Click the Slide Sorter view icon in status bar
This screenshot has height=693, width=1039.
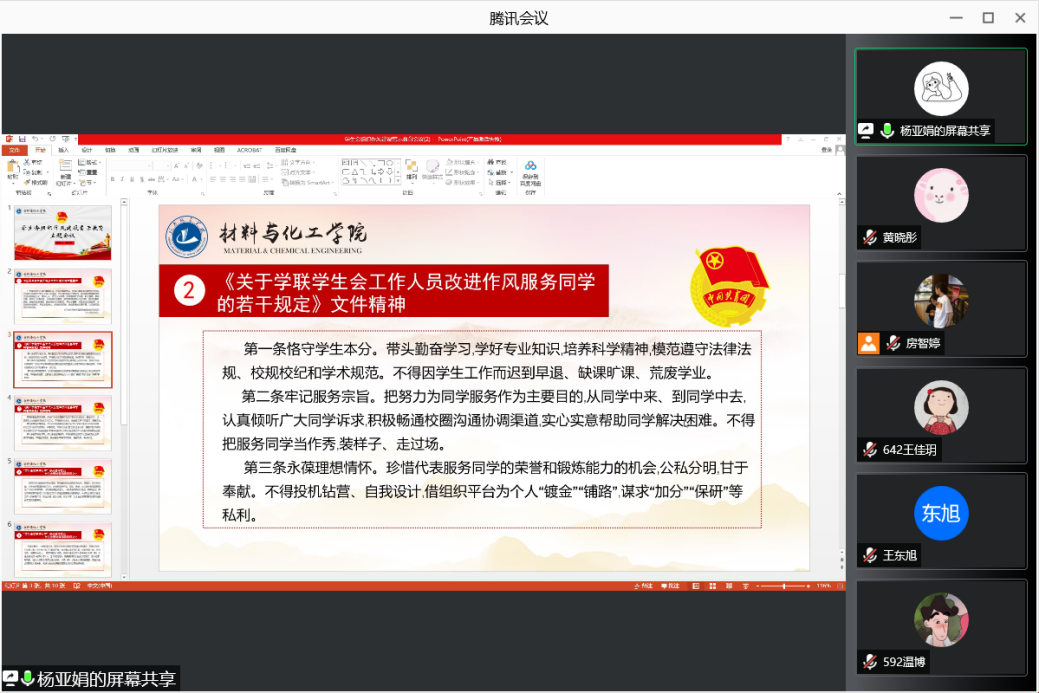[x=712, y=586]
